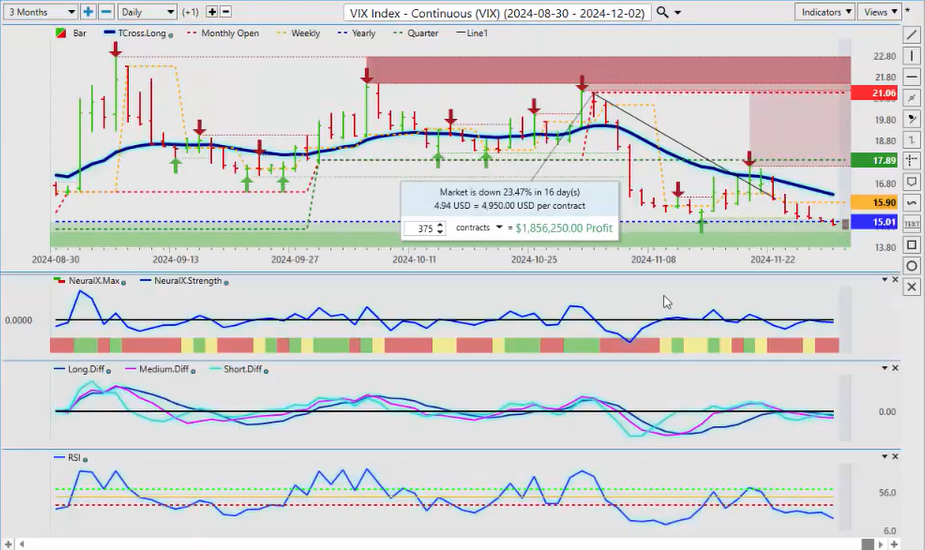Click the scroll left arrow at bottom

pyautogui.click(x=22, y=544)
